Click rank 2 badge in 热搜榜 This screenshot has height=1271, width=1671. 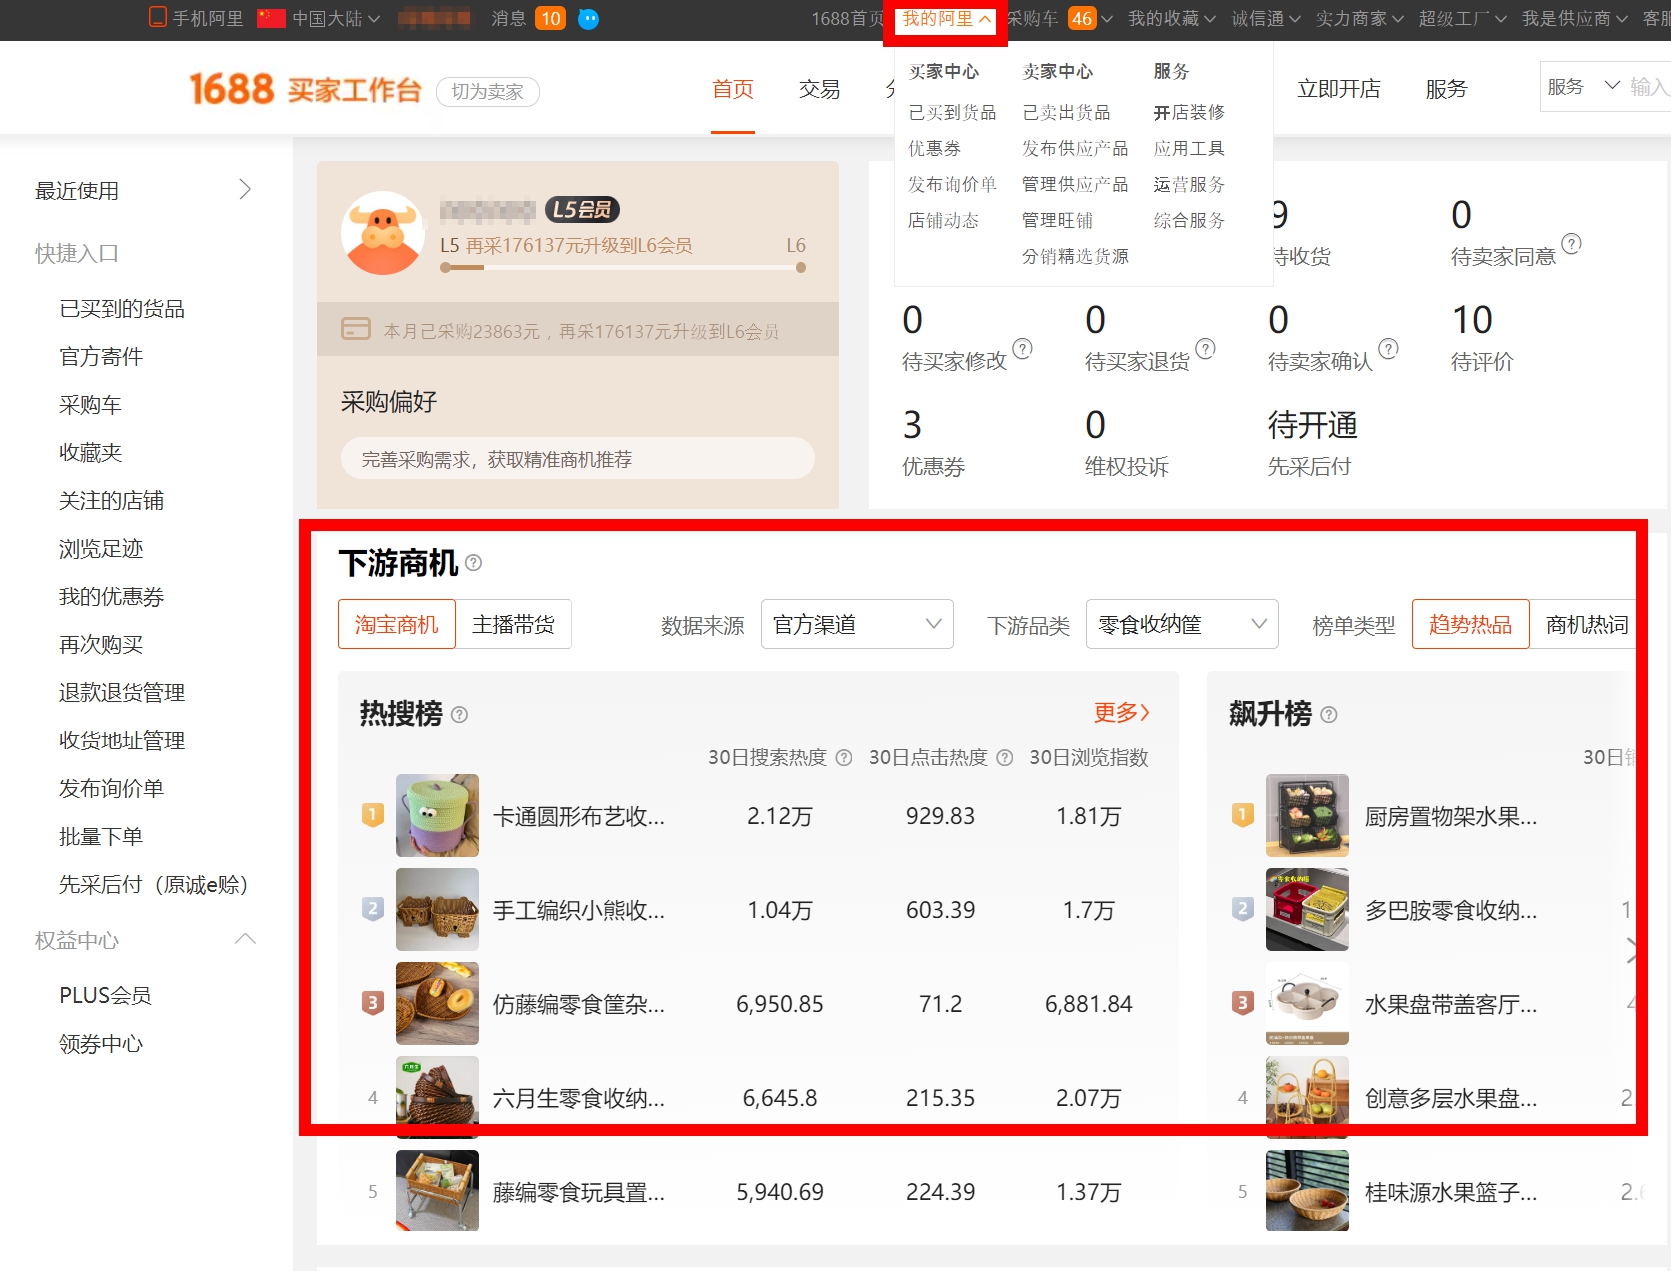pos(373,909)
